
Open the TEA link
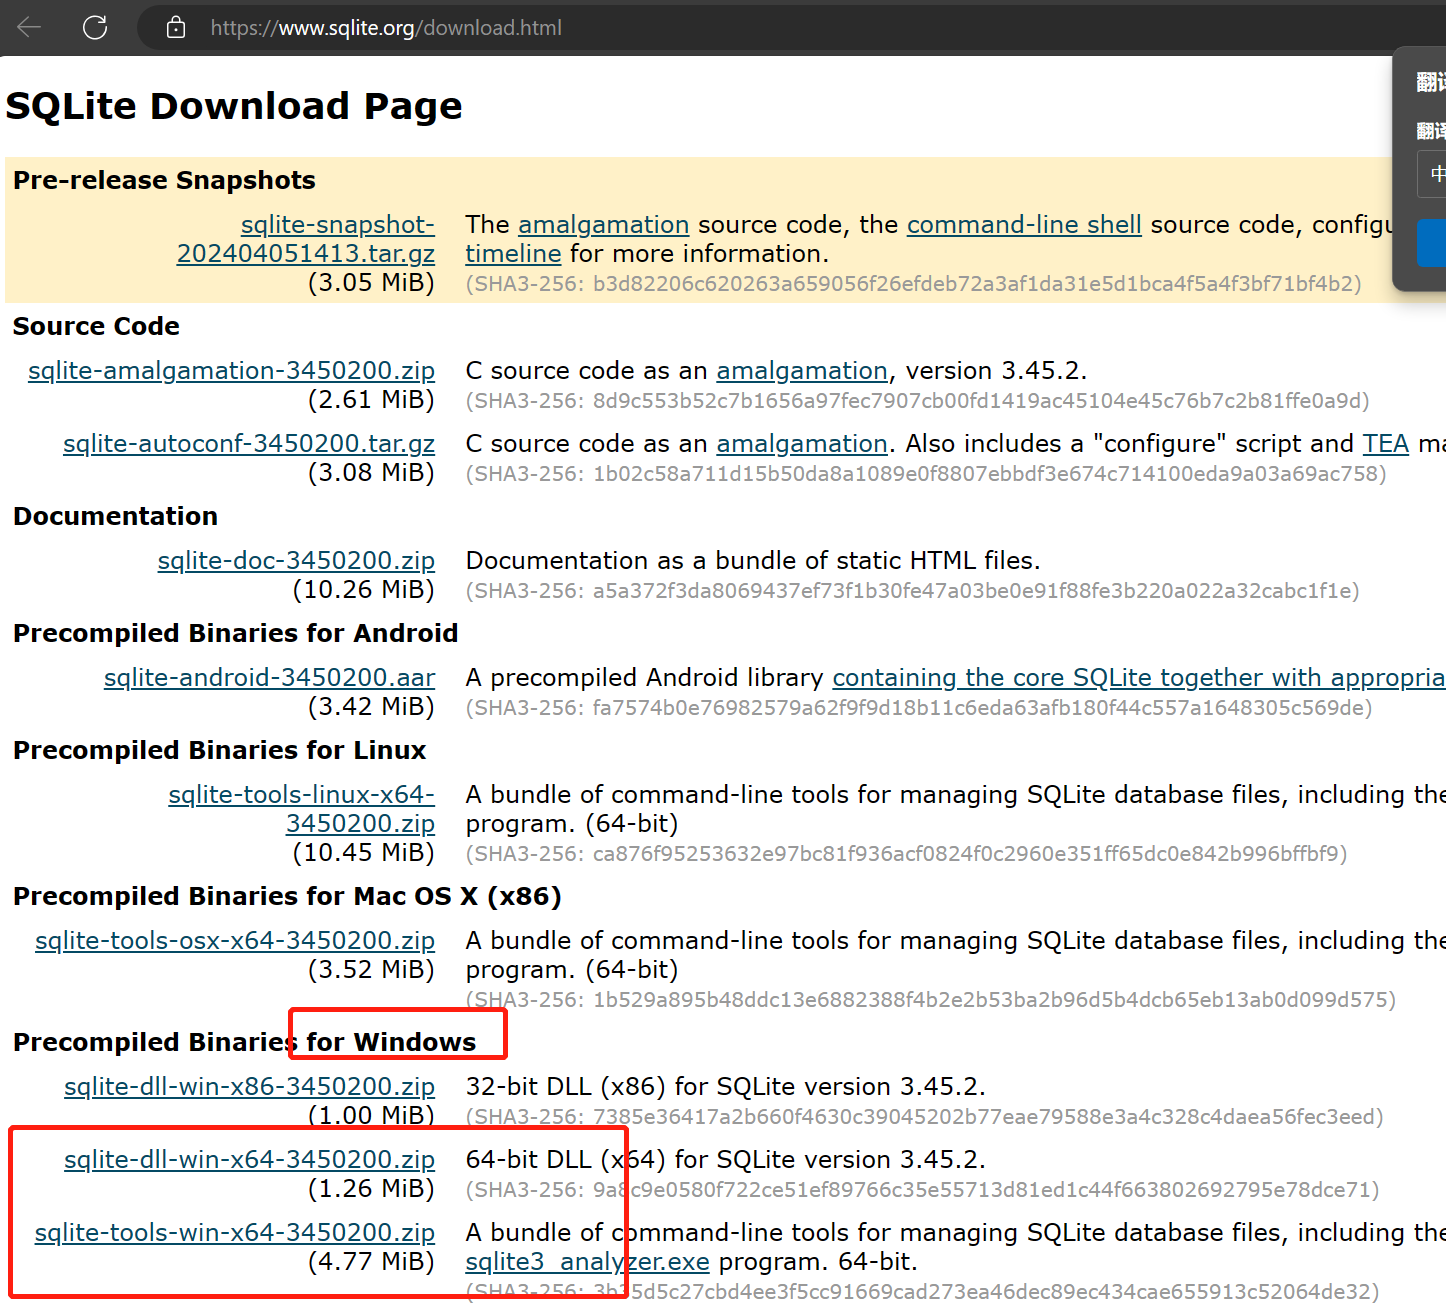[1386, 443]
